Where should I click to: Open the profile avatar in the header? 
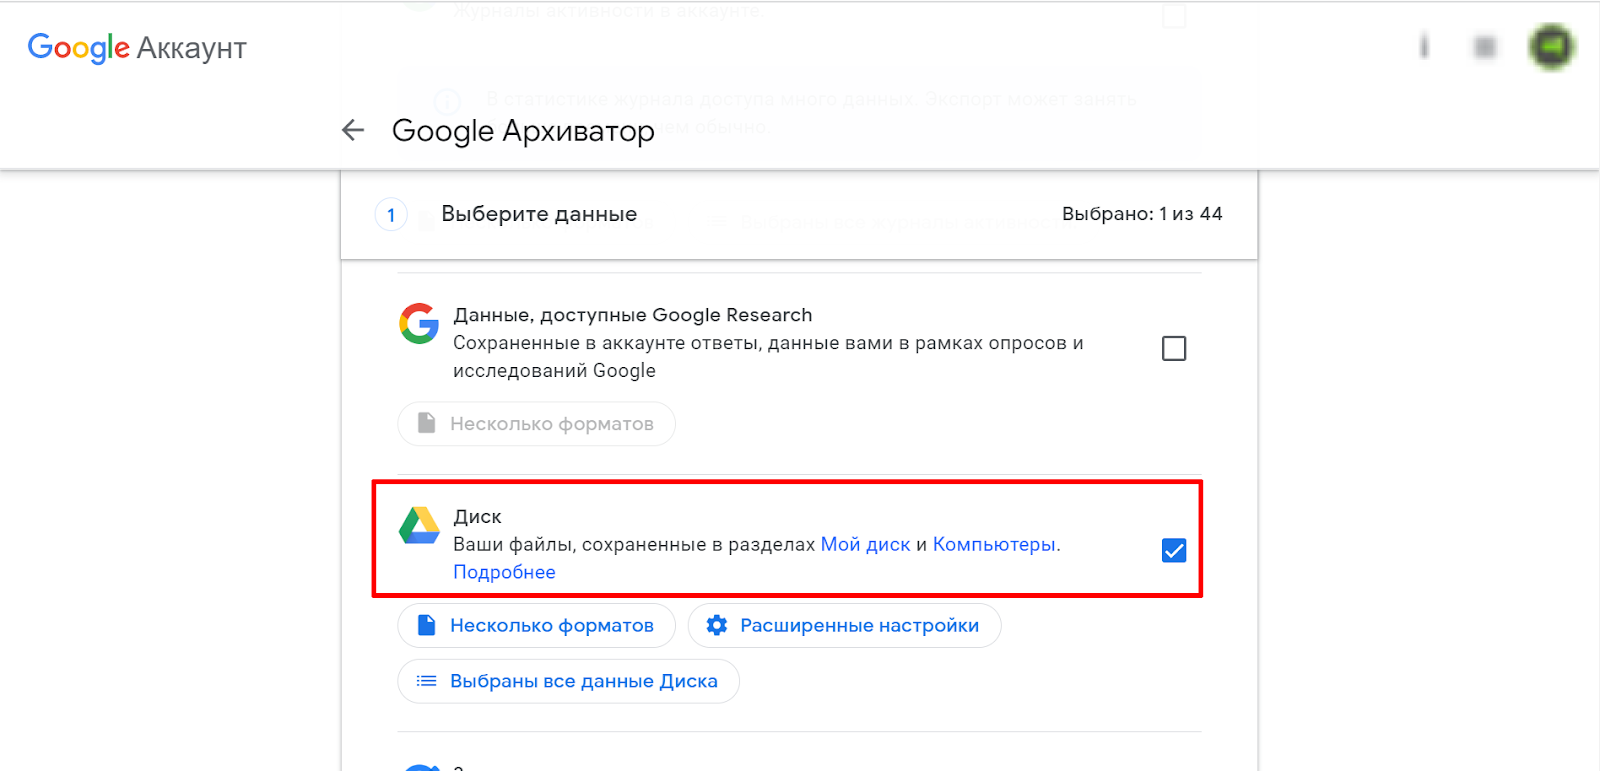(x=1551, y=47)
